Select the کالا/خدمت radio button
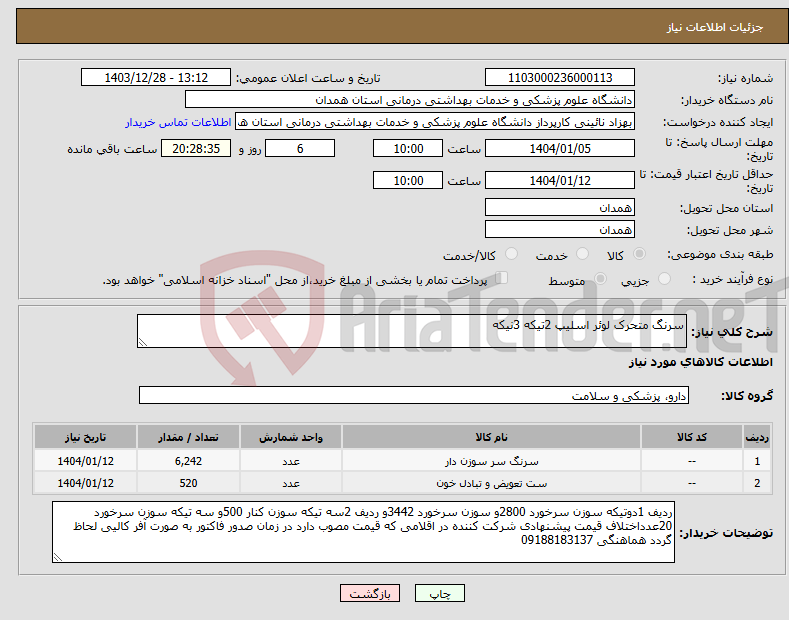Screen dimensions: 789x620 click(x=511, y=254)
